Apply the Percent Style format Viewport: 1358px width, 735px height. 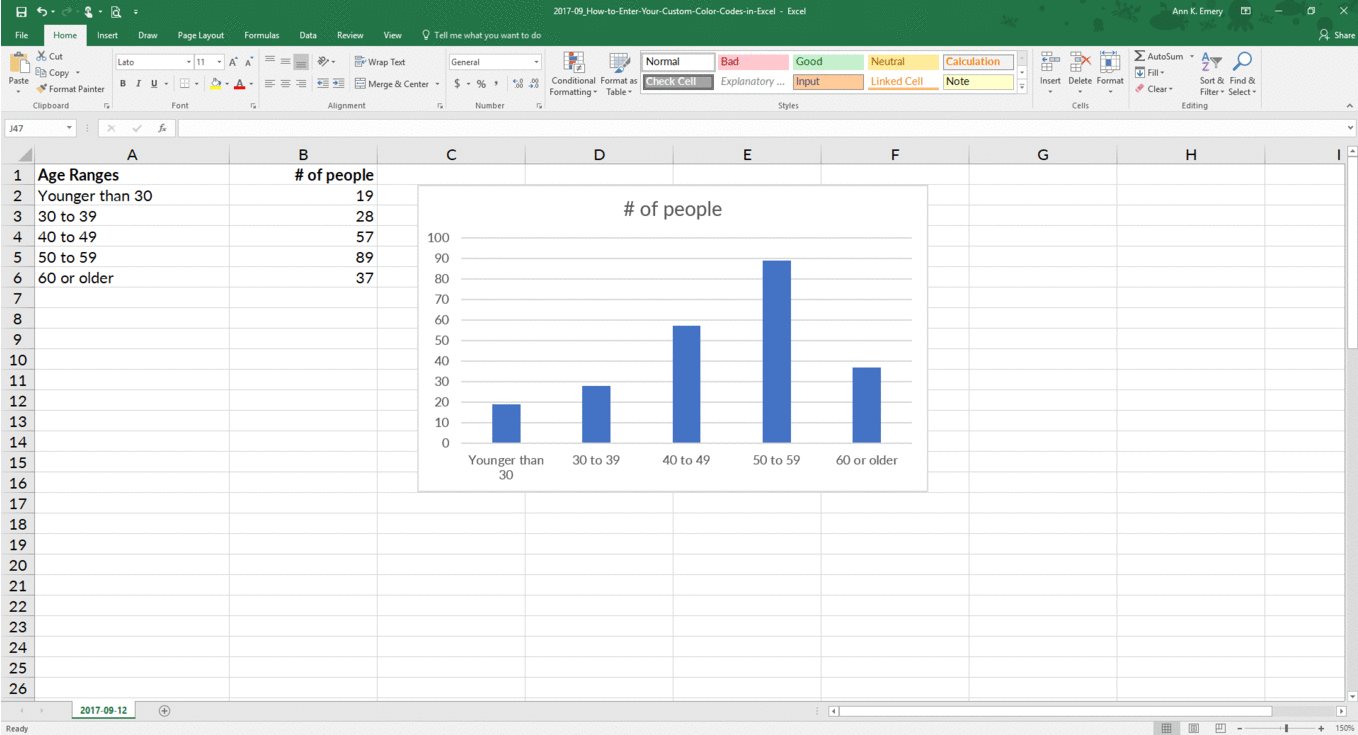click(481, 83)
